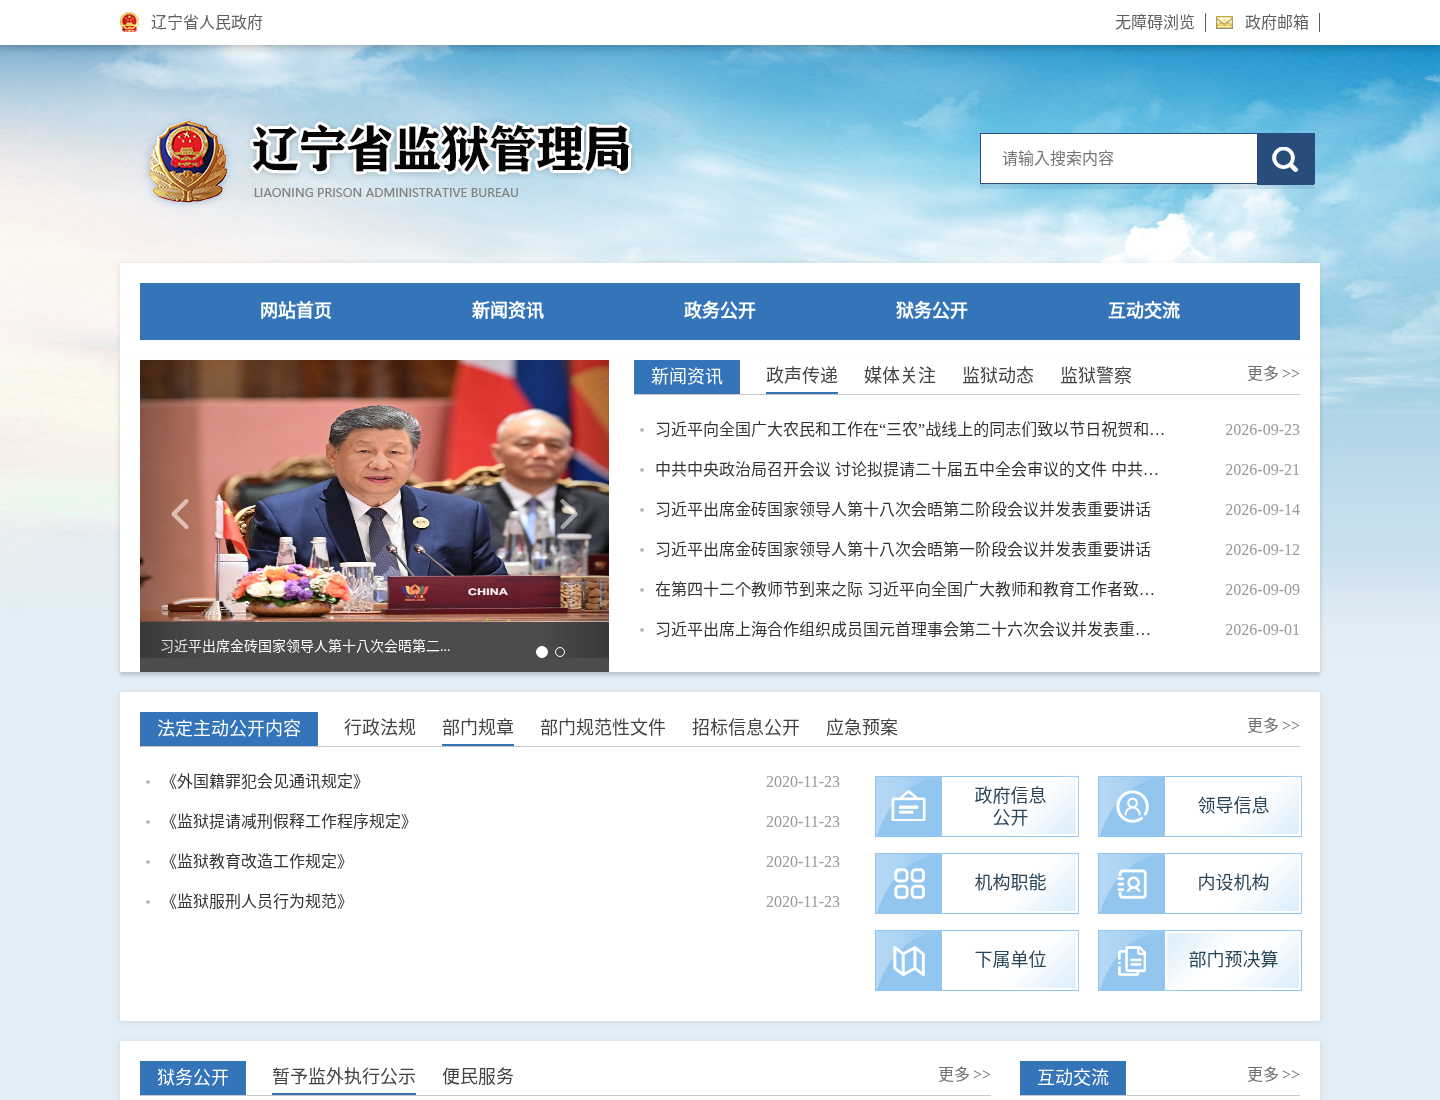Select the second carousel dot indicator
This screenshot has height=1100, width=1440.
[560, 652]
